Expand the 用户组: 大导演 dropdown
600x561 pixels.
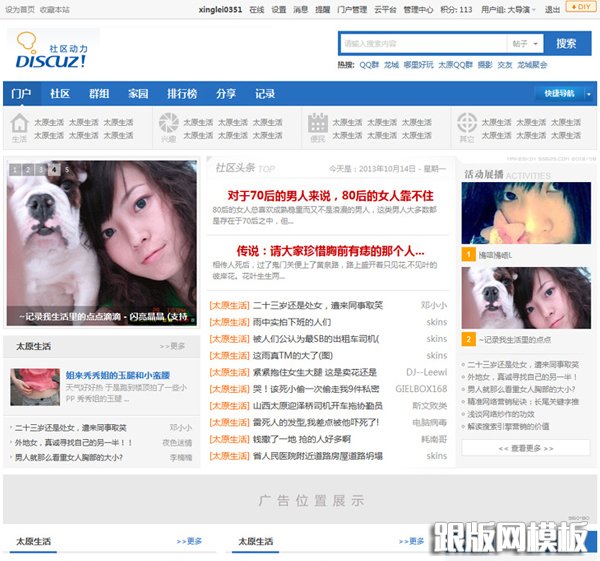coord(509,10)
